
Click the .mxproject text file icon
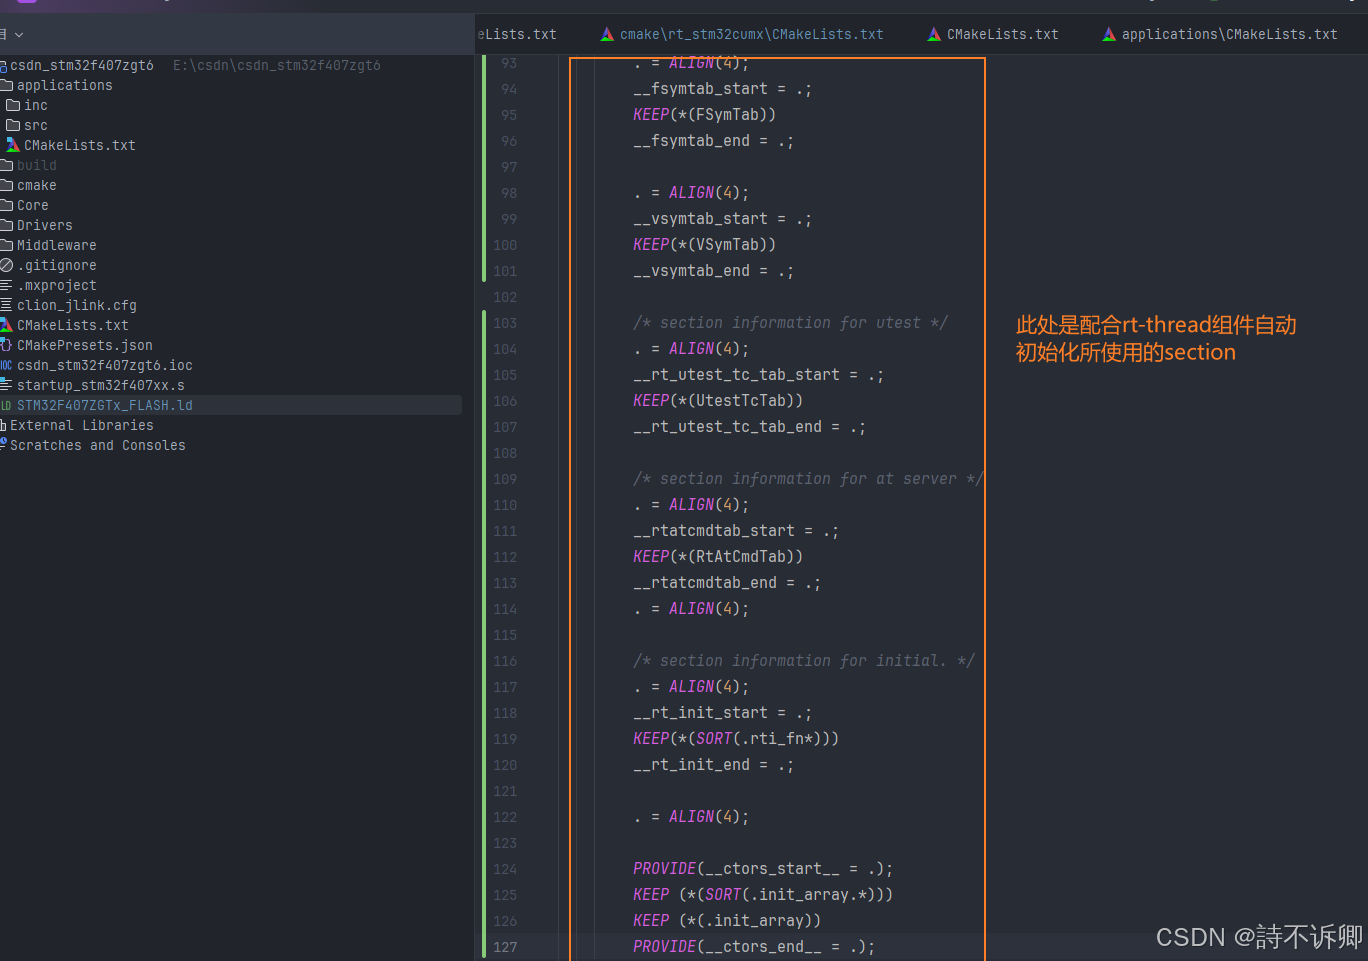(6, 285)
